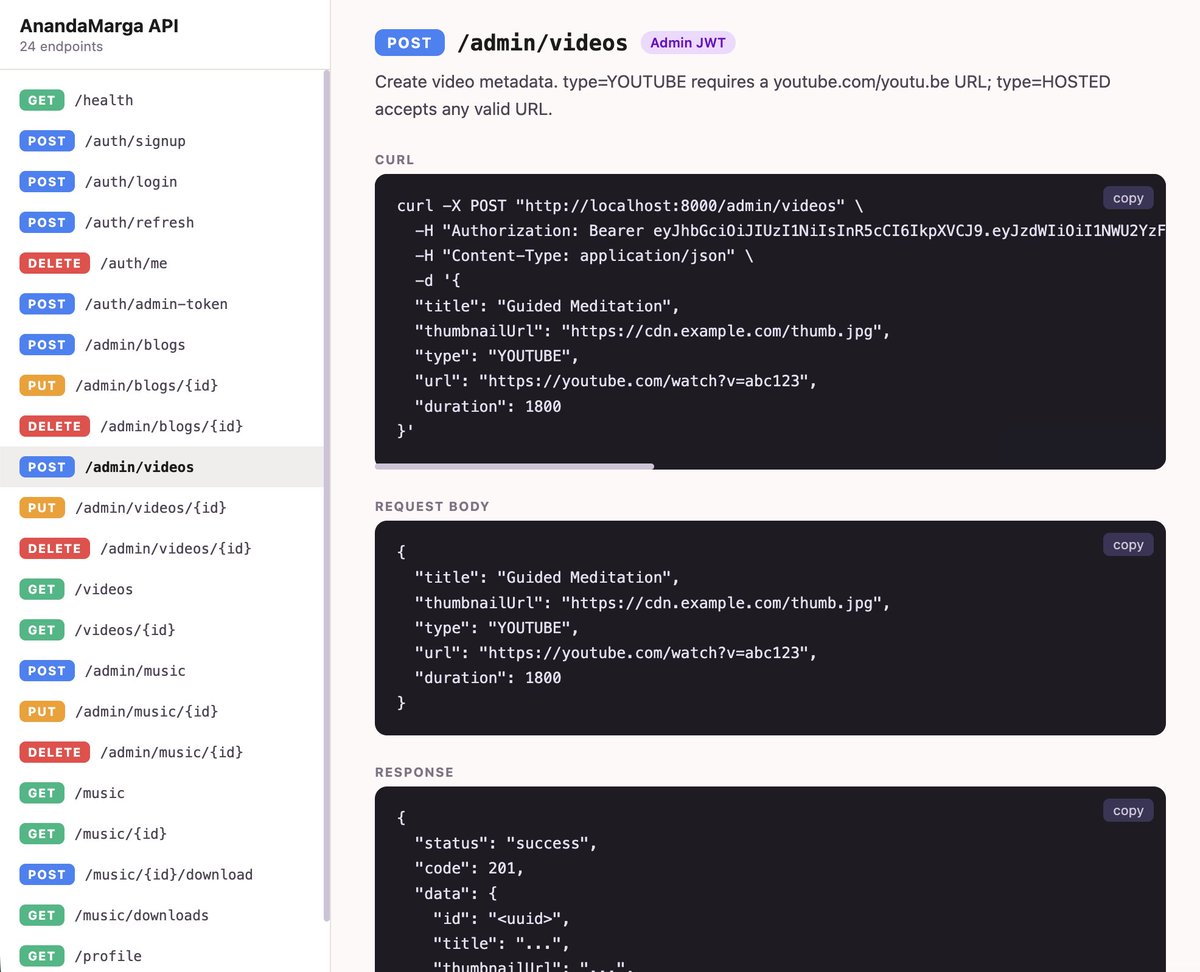Select the highlighted POST /admin/videos entry
The width and height of the screenshot is (1200, 972).
[x=161, y=467]
